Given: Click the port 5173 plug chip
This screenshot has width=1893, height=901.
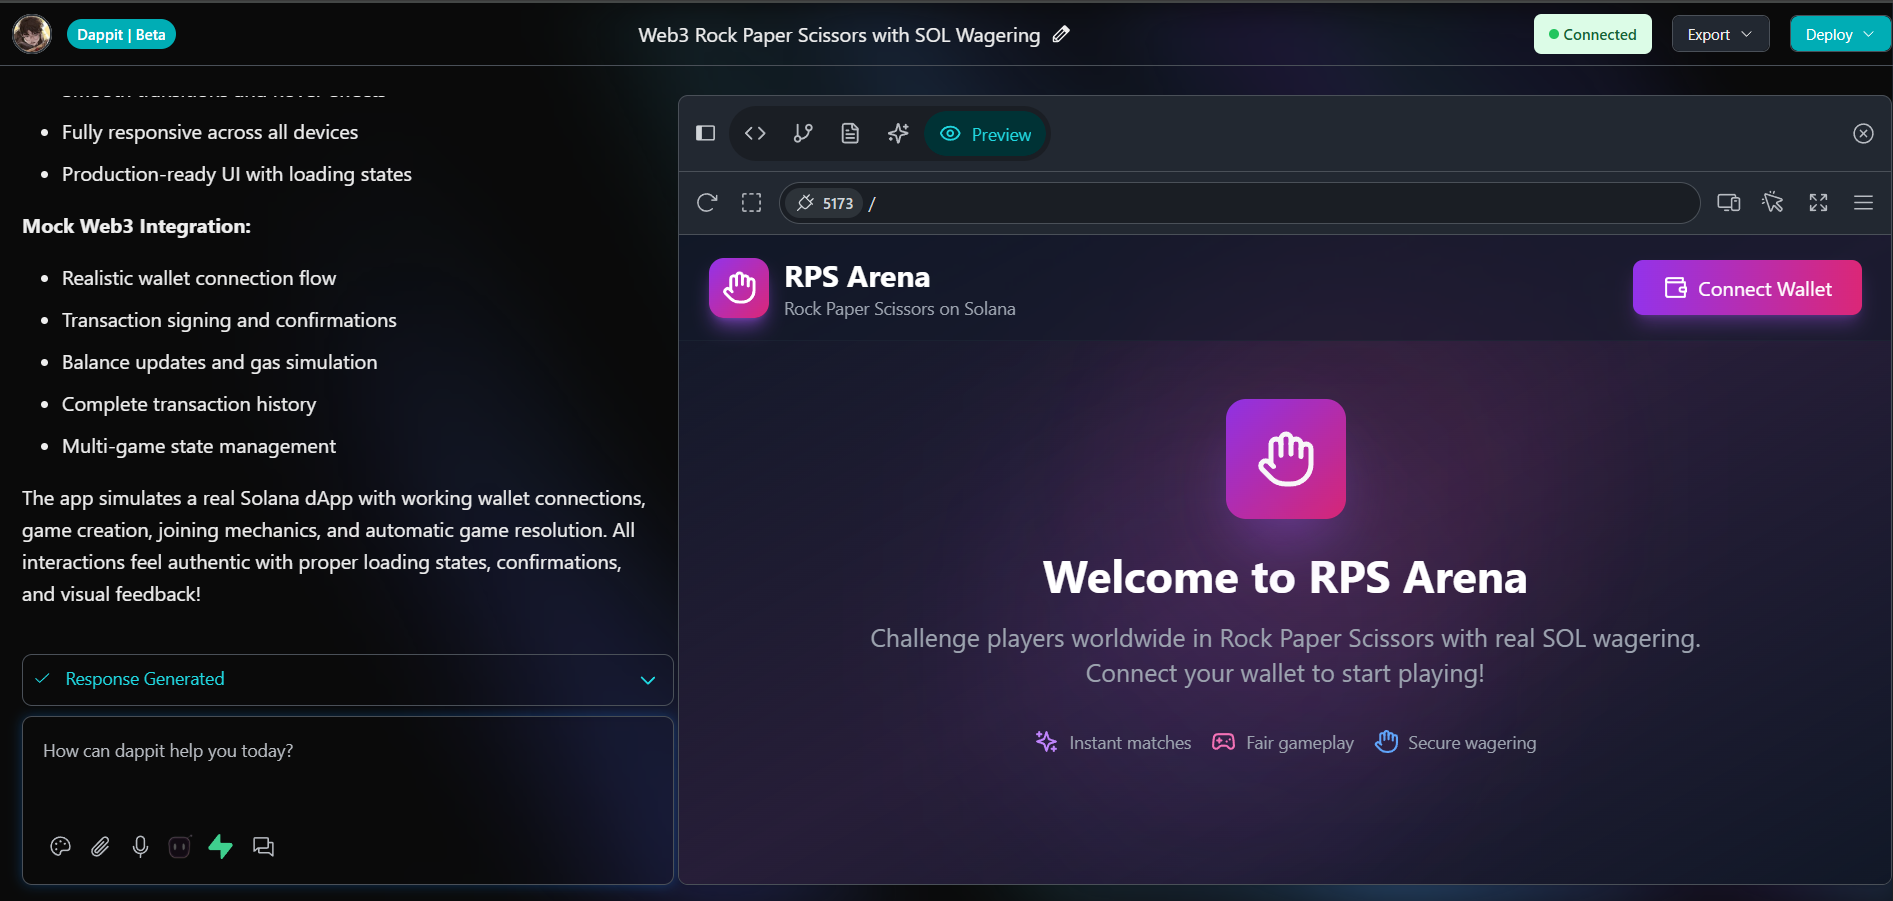Looking at the screenshot, I should (x=825, y=203).
